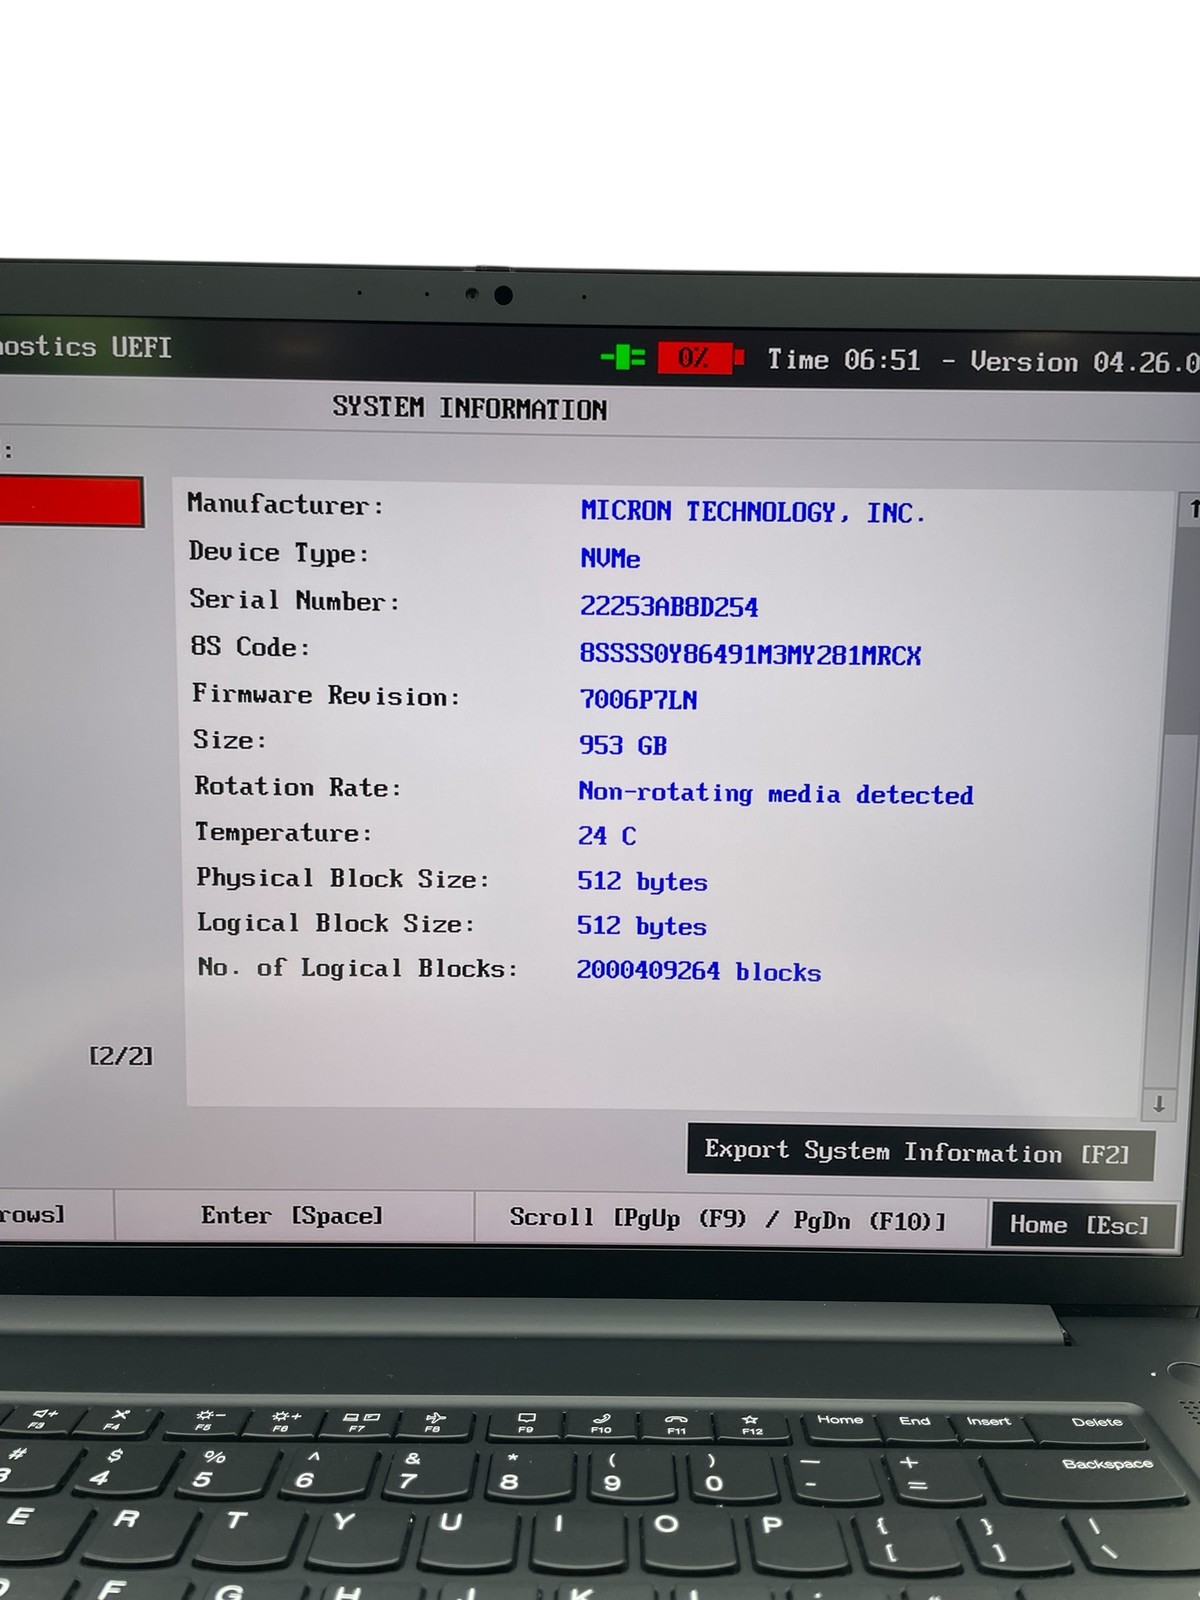Viewport: 1200px width, 1600px height.
Task: Click the Serial Number: label
Action: [x=295, y=600]
